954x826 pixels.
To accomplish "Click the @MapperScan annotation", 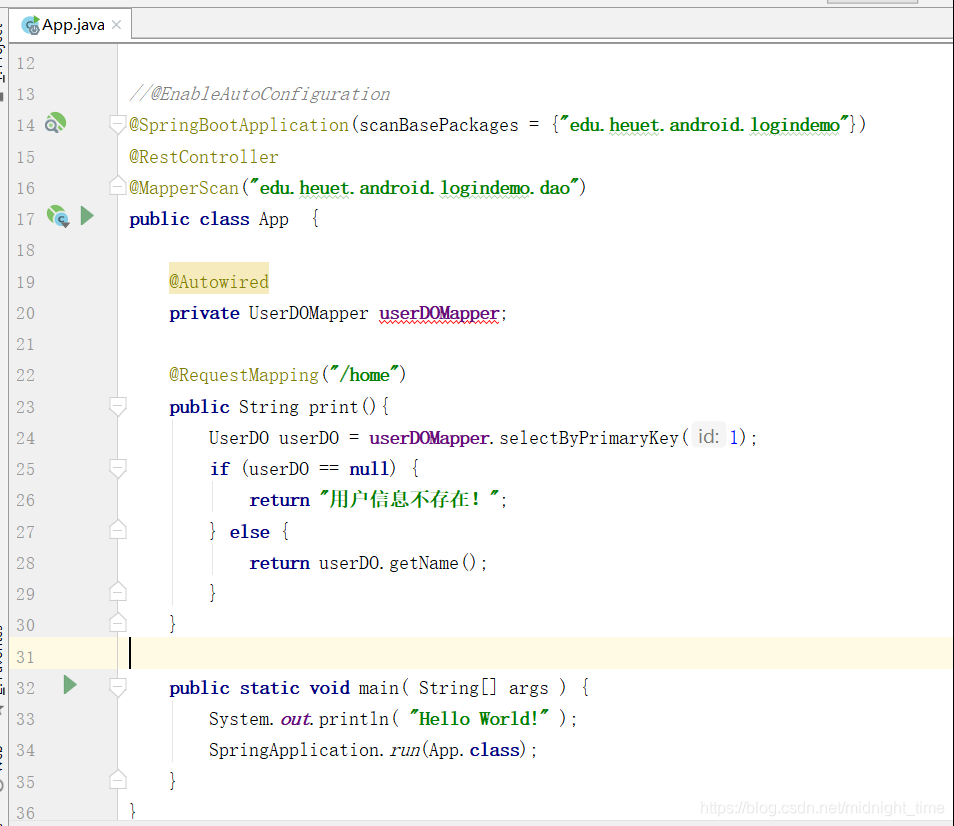I will [184, 188].
